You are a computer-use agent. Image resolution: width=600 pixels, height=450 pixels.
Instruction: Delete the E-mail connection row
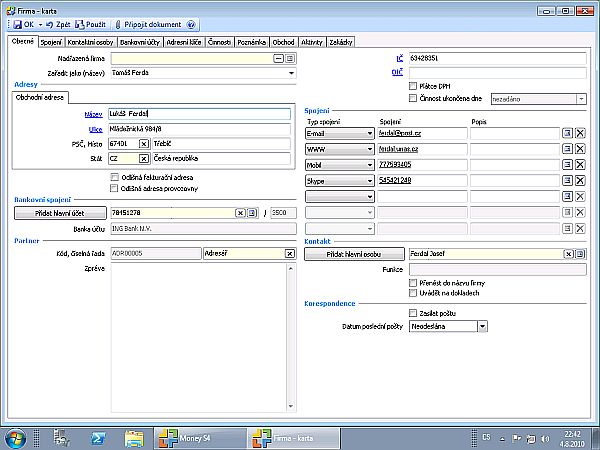pyautogui.click(x=580, y=133)
